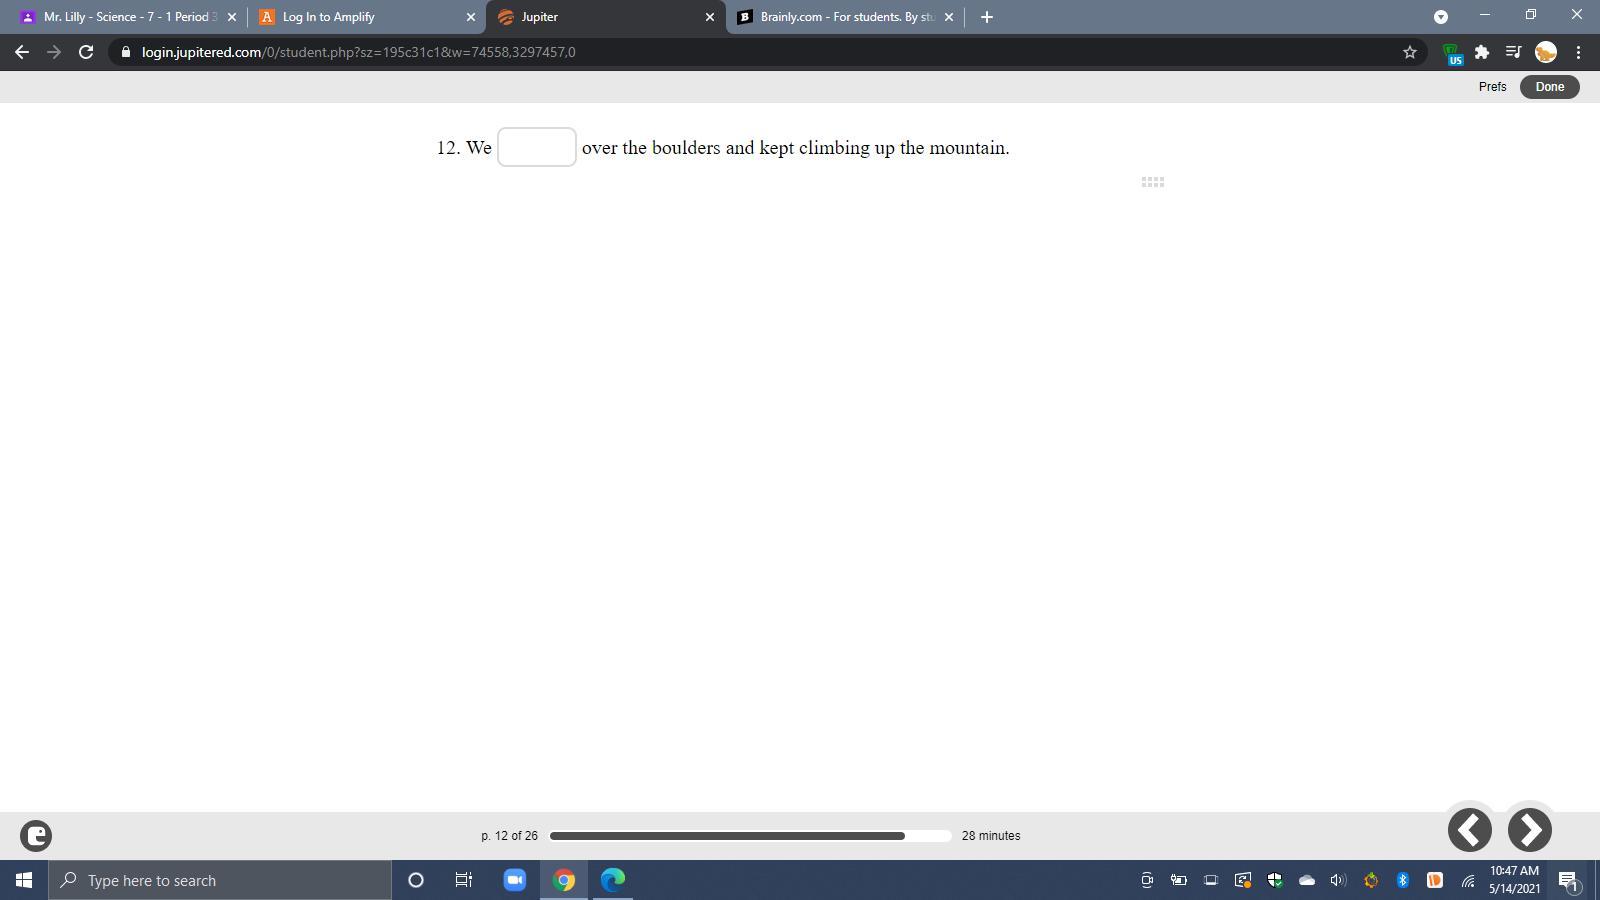Image resolution: width=1600 pixels, height=900 pixels.
Task: Open the Chrome profile avatar
Action: [x=1546, y=52]
